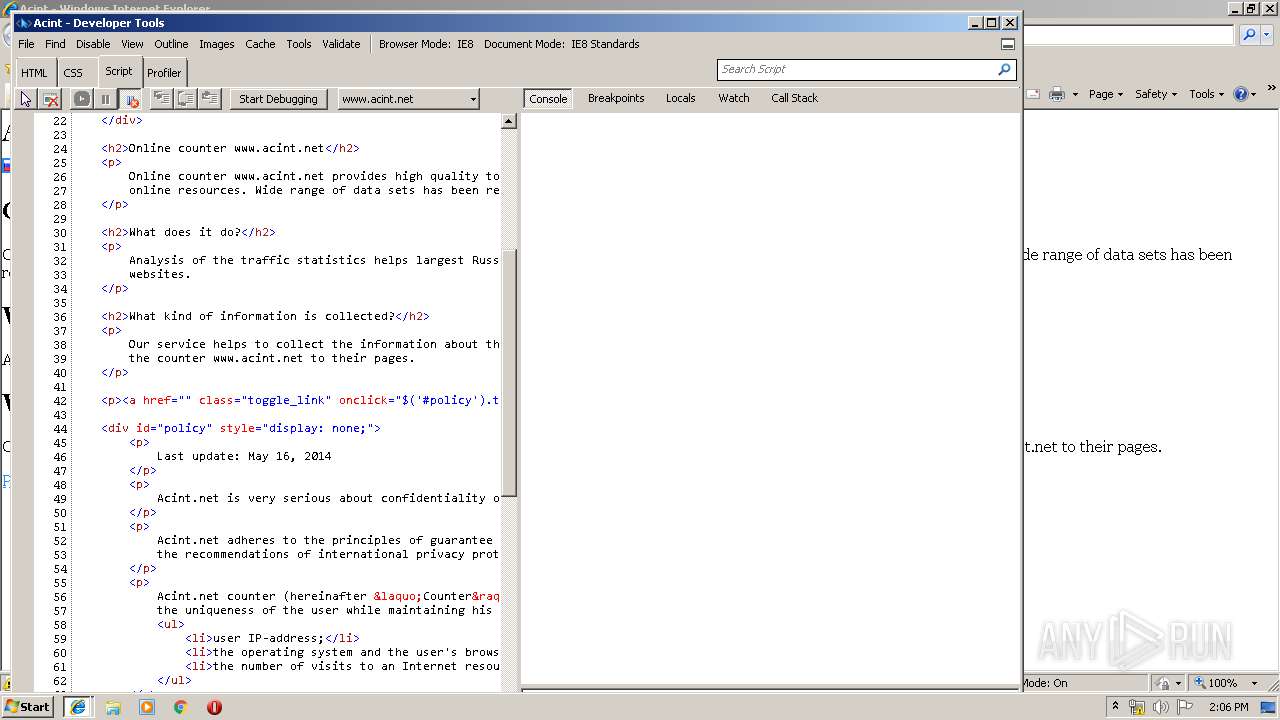
Task: Open the File menu in Developer Tools
Action: [x=26, y=44]
